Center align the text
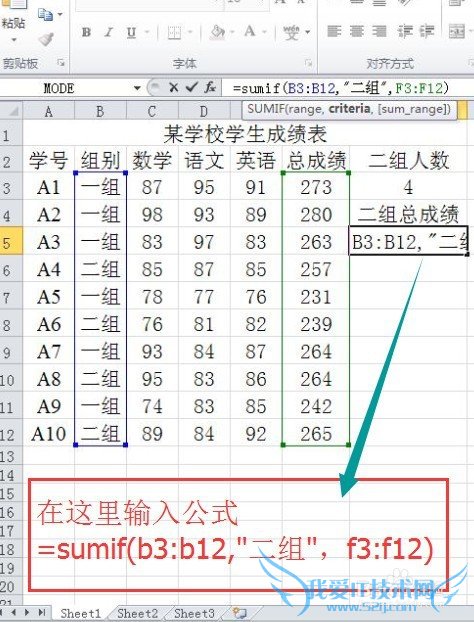 357,31
